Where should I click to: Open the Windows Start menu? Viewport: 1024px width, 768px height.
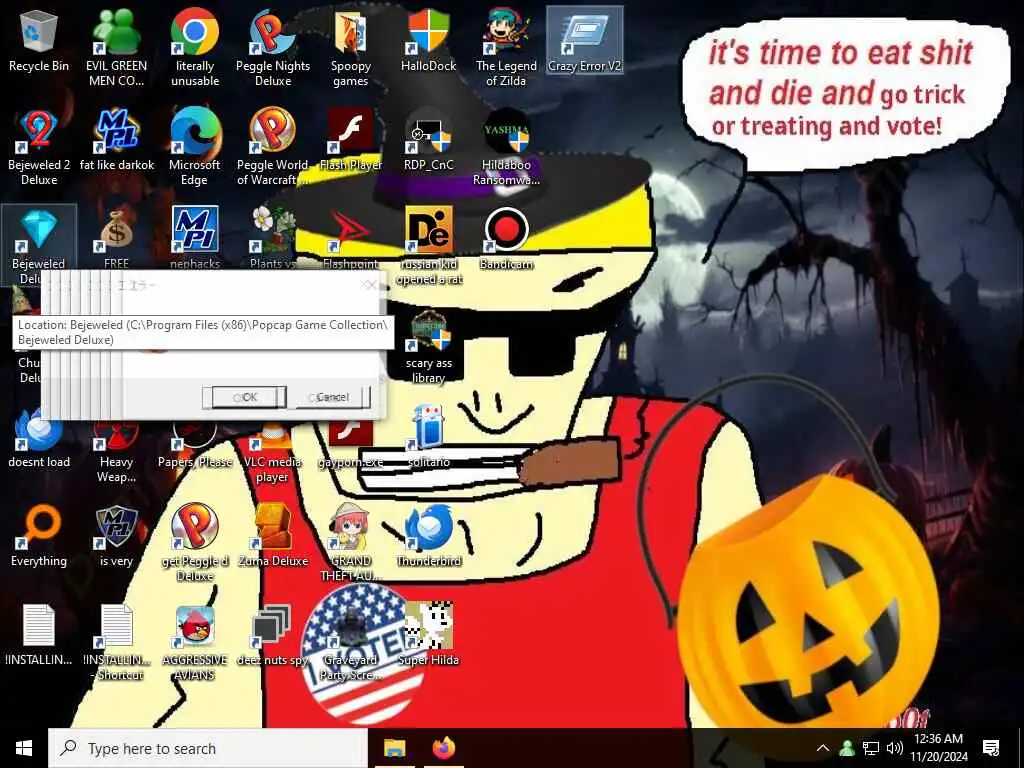[x=24, y=748]
